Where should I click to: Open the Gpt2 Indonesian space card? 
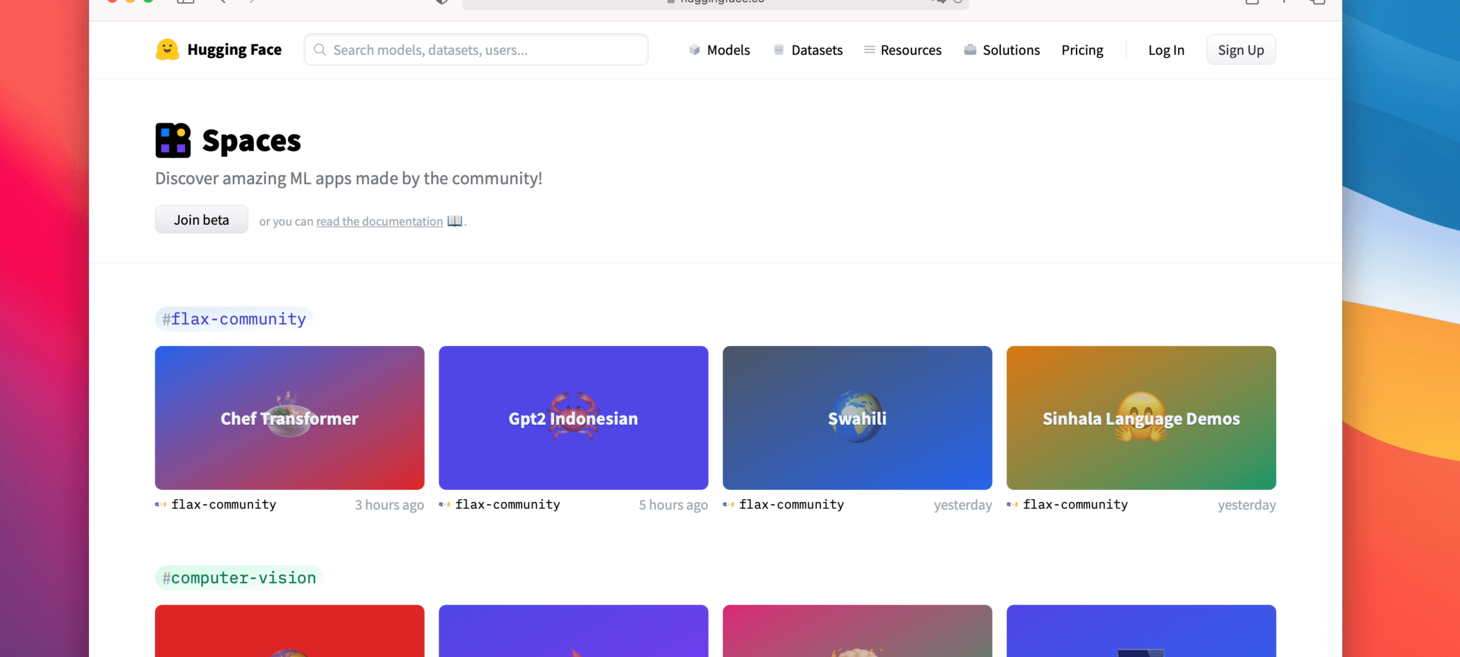pyautogui.click(x=573, y=418)
